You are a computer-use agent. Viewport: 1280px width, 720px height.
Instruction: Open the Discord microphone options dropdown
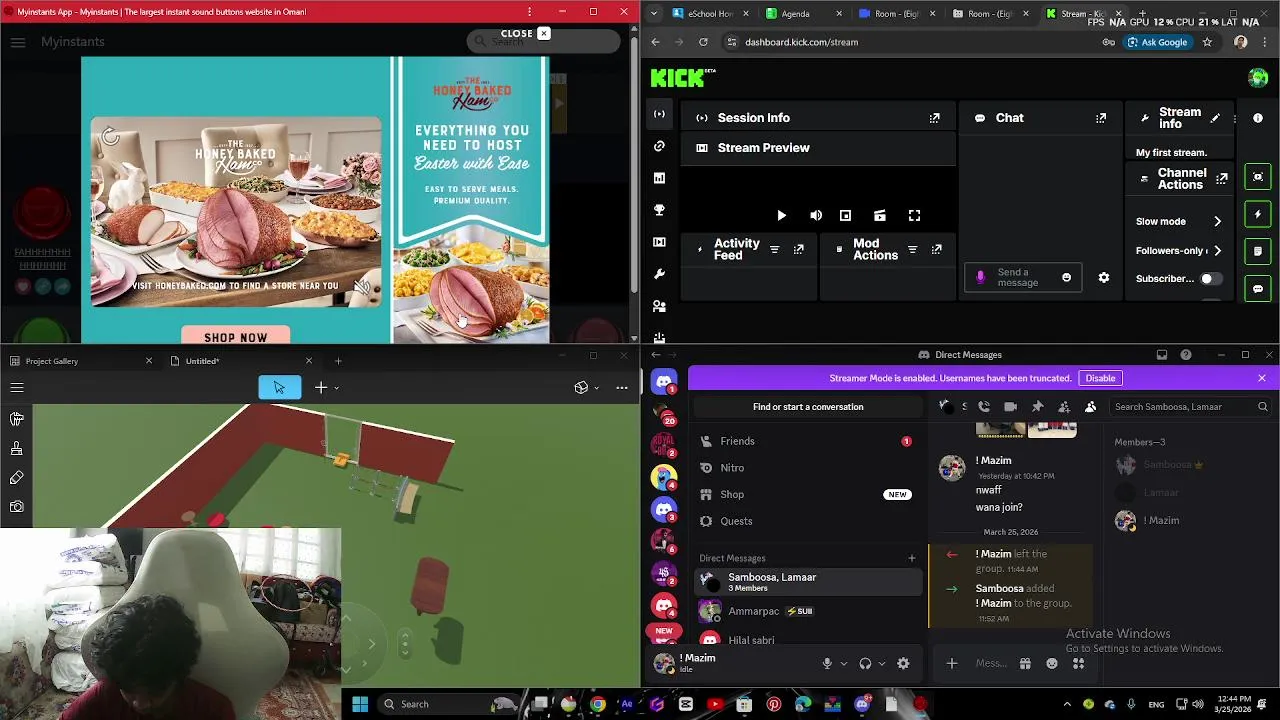843,664
